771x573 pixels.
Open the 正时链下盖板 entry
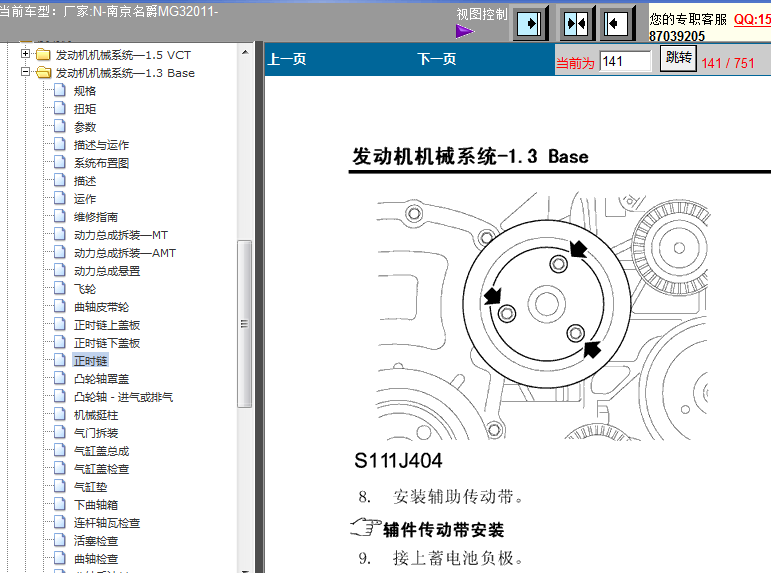[107, 343]
